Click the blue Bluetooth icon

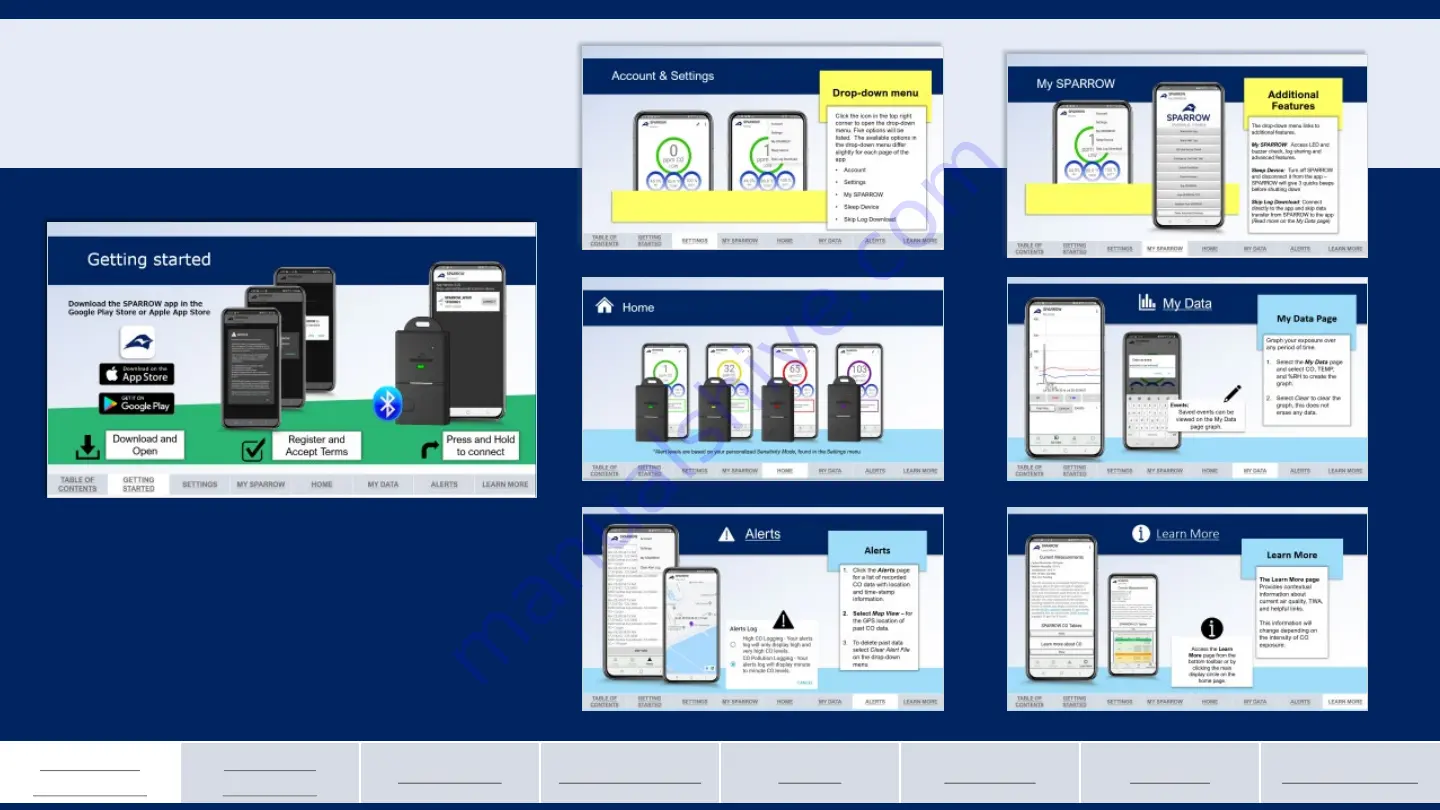[x=387, y=403]
